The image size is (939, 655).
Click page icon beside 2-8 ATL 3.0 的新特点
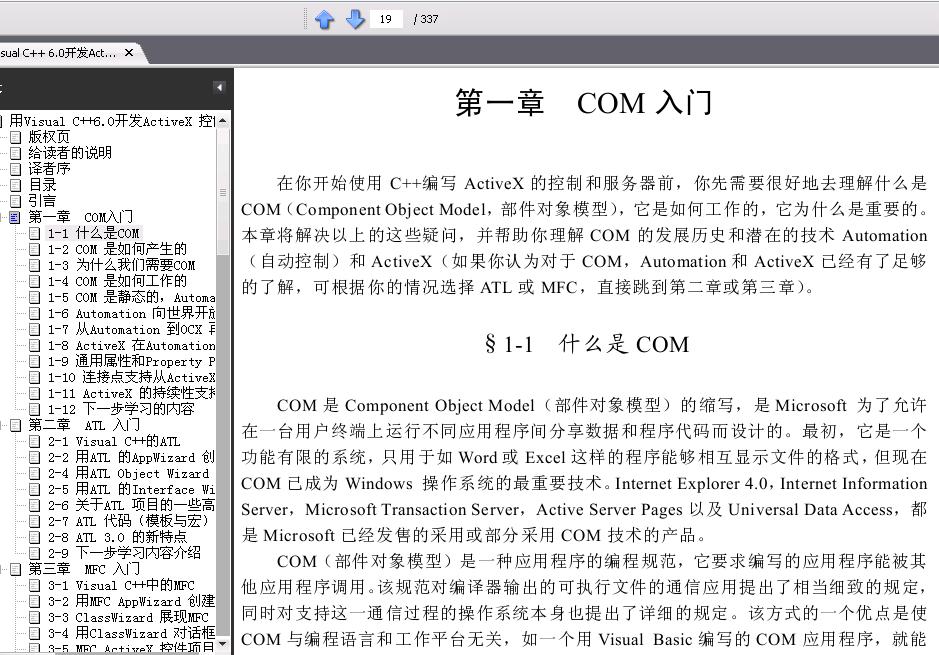[x=35, y=537]
